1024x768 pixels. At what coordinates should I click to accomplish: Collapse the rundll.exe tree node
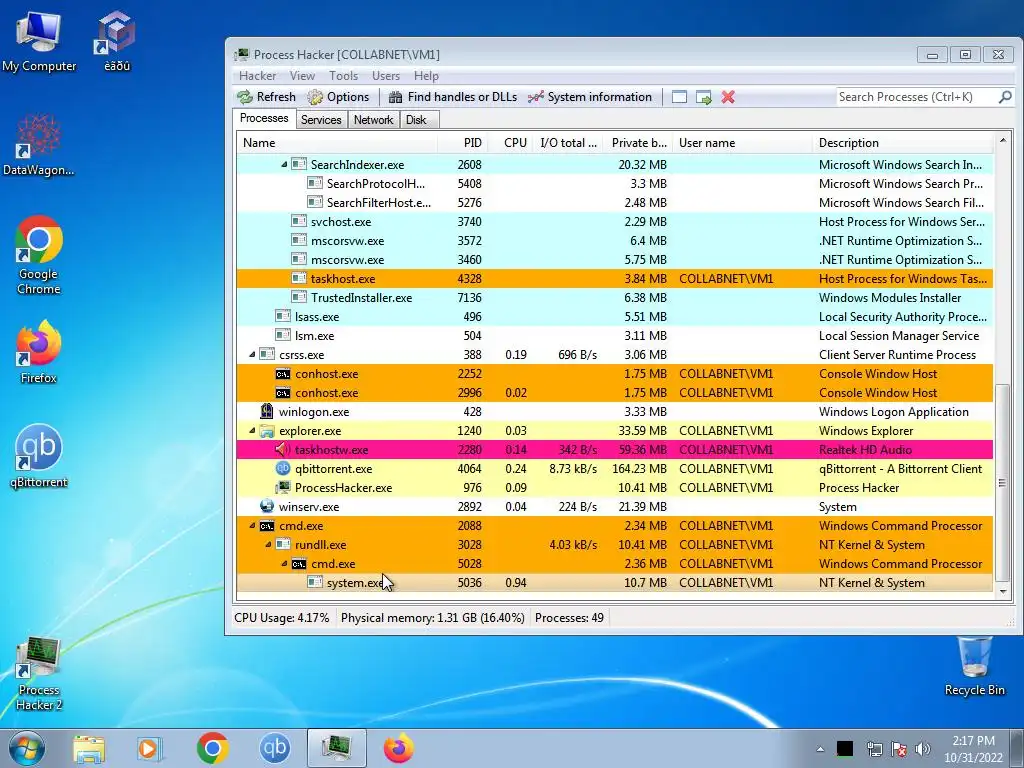[x=268, y=545]
